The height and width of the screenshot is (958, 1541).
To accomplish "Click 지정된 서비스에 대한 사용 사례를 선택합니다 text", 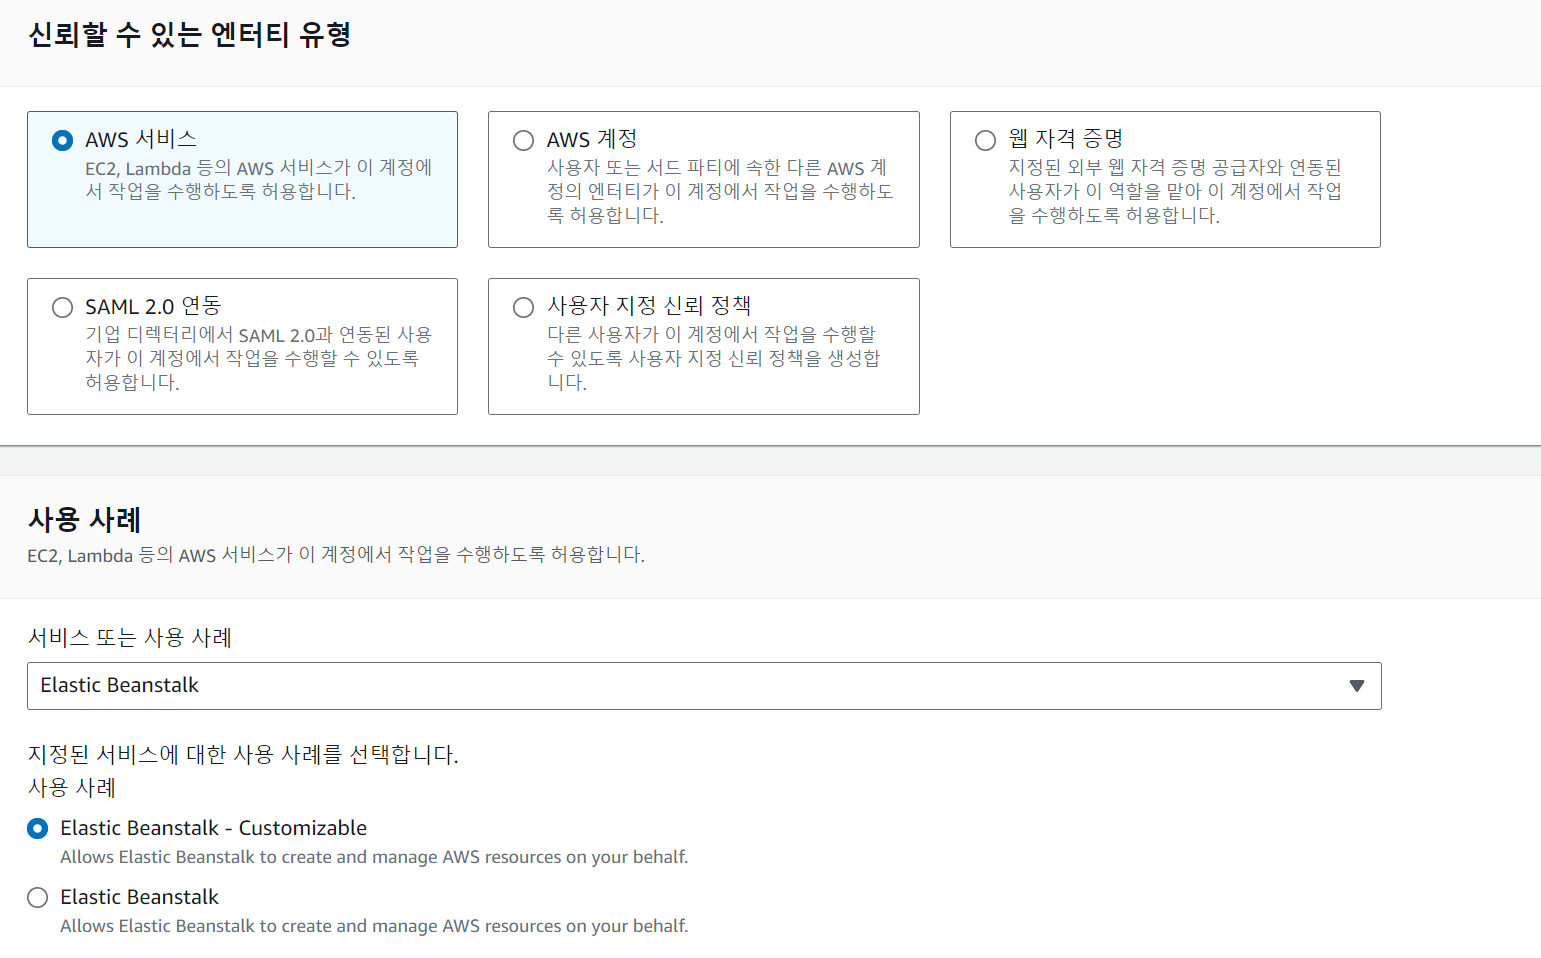I will click(x=243, y=755).
